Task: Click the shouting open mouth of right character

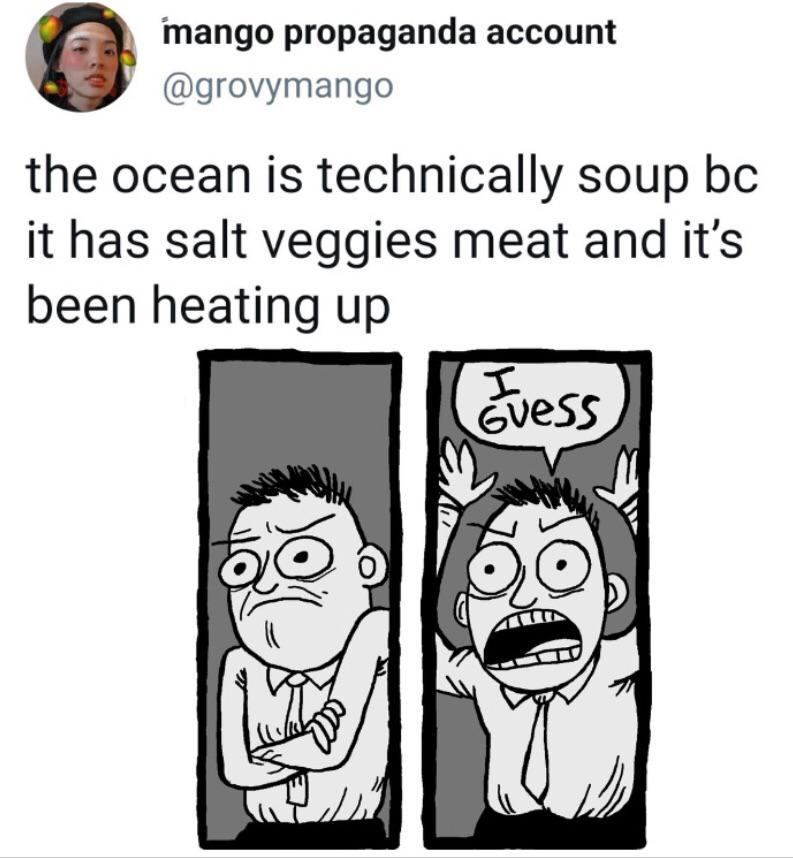Action: (x=534, y=639)
